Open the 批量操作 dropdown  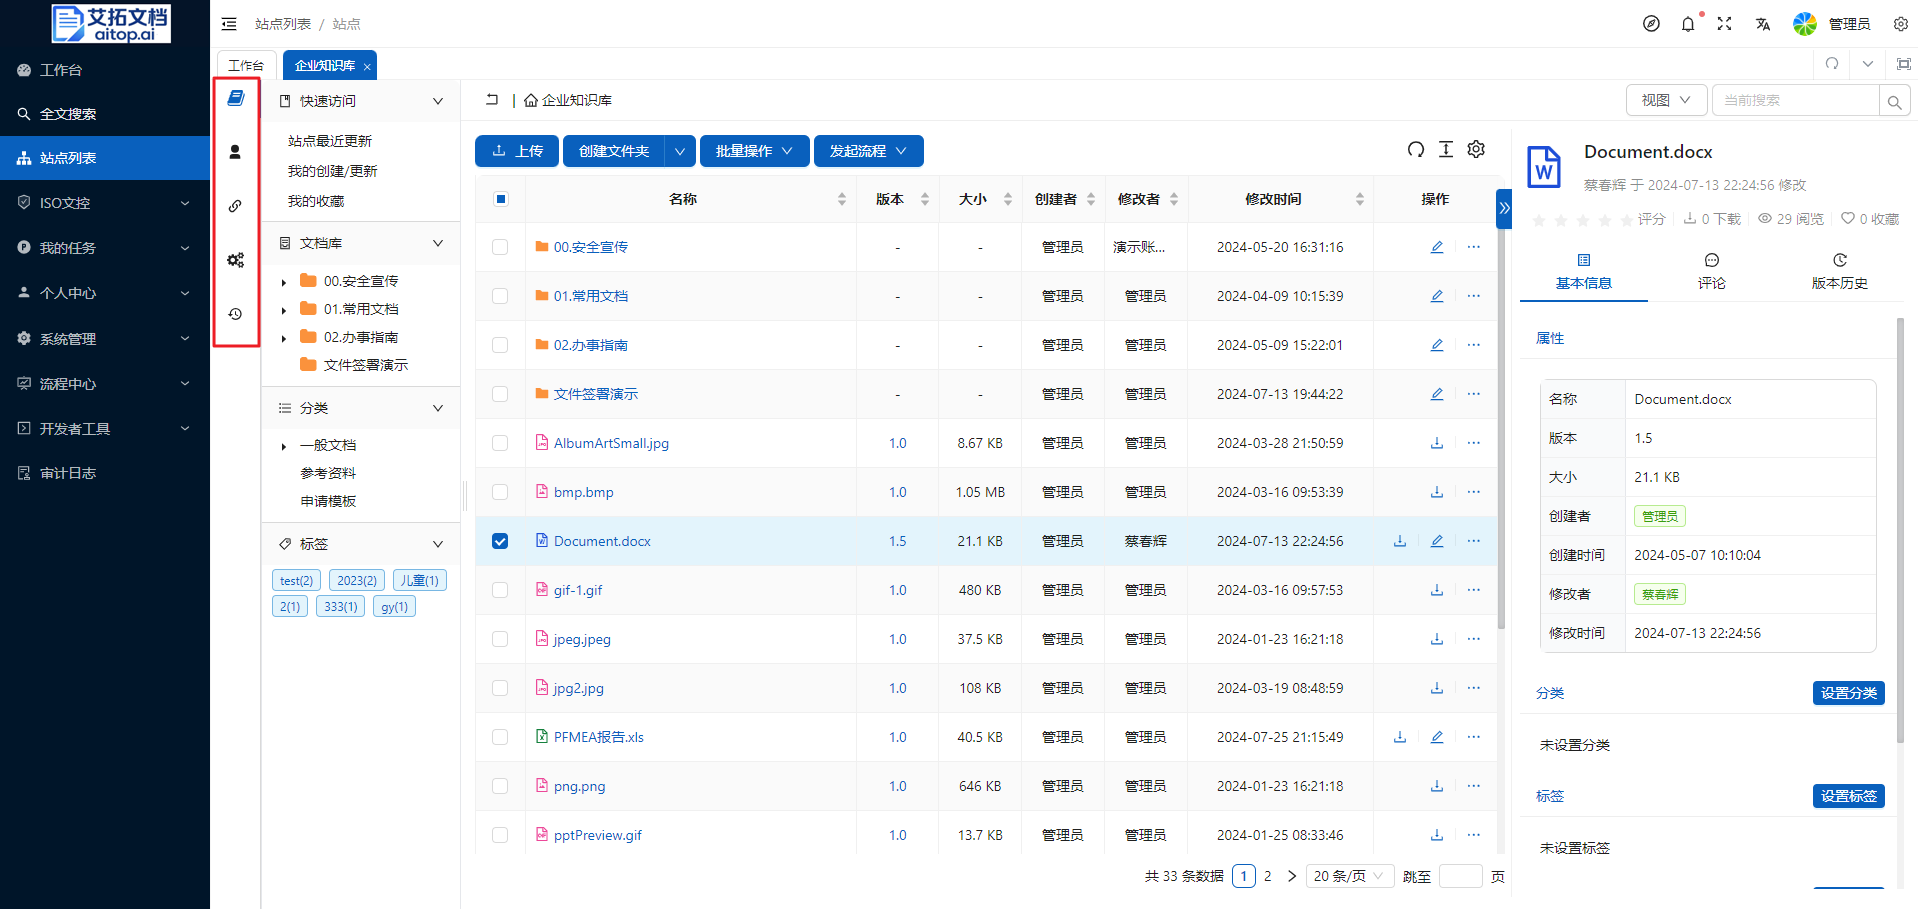pyautogui.click(x=754, y=151)
